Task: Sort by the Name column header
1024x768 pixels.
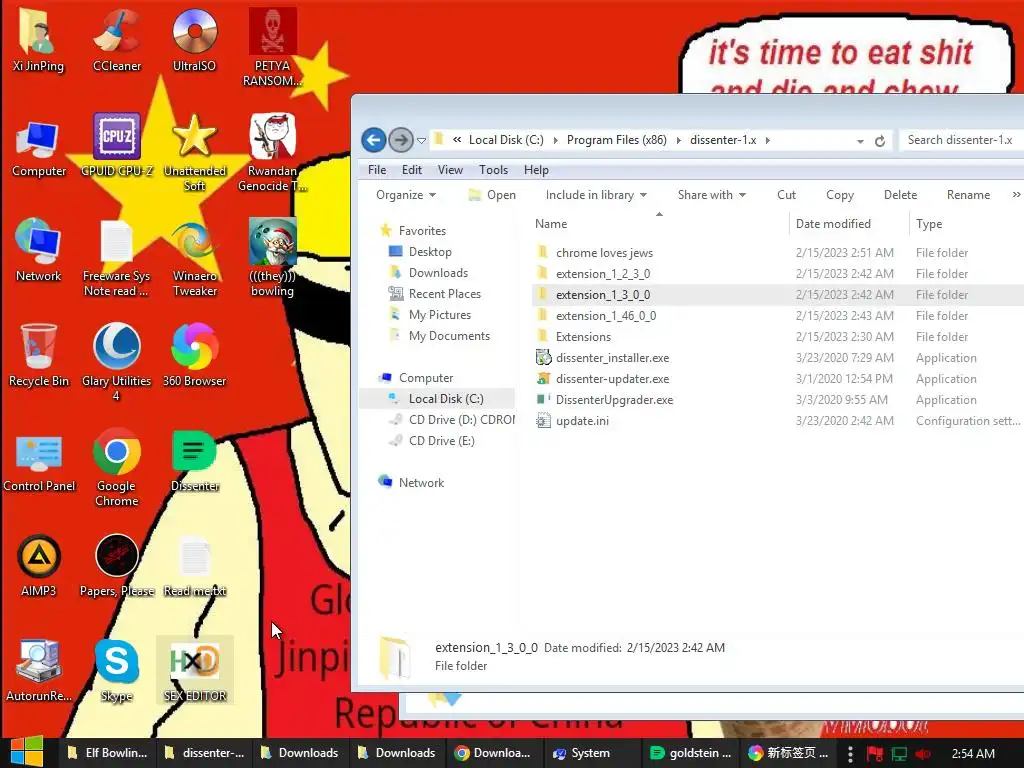Action: click(x=660, y=224)
